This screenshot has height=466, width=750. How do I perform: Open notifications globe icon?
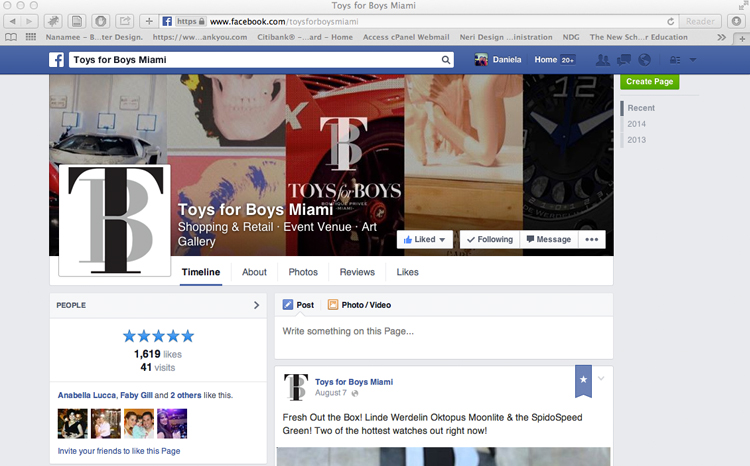pyautogui.click(x=644, y=60)
